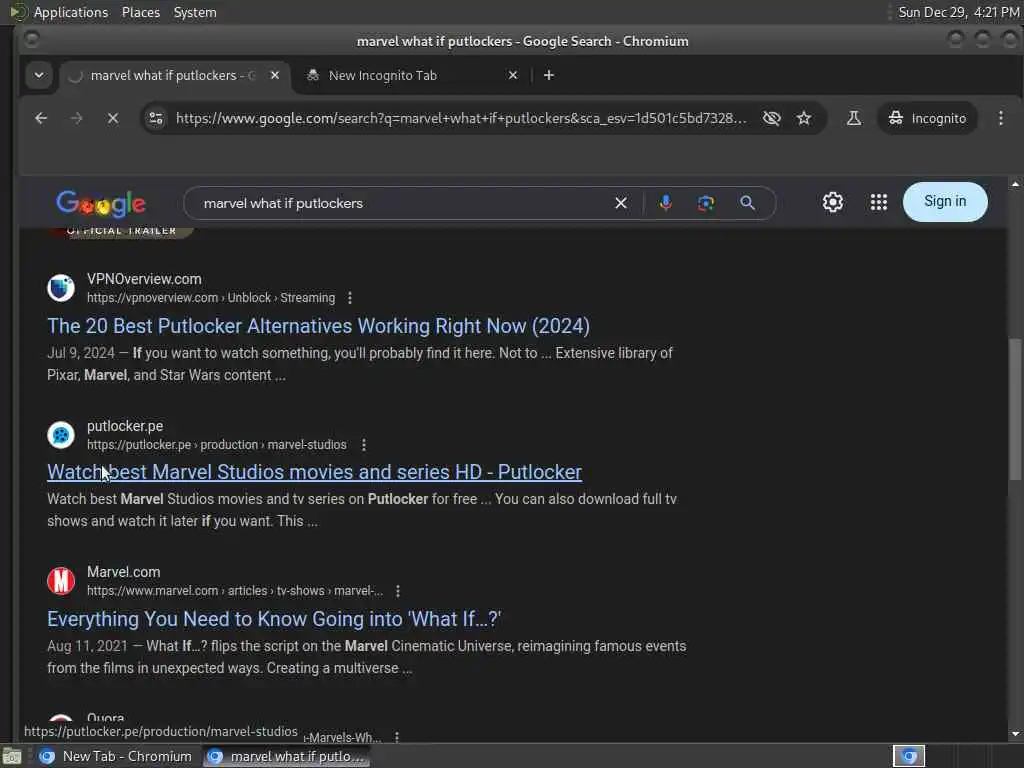Open the System menu

click(x=195, y=12)
